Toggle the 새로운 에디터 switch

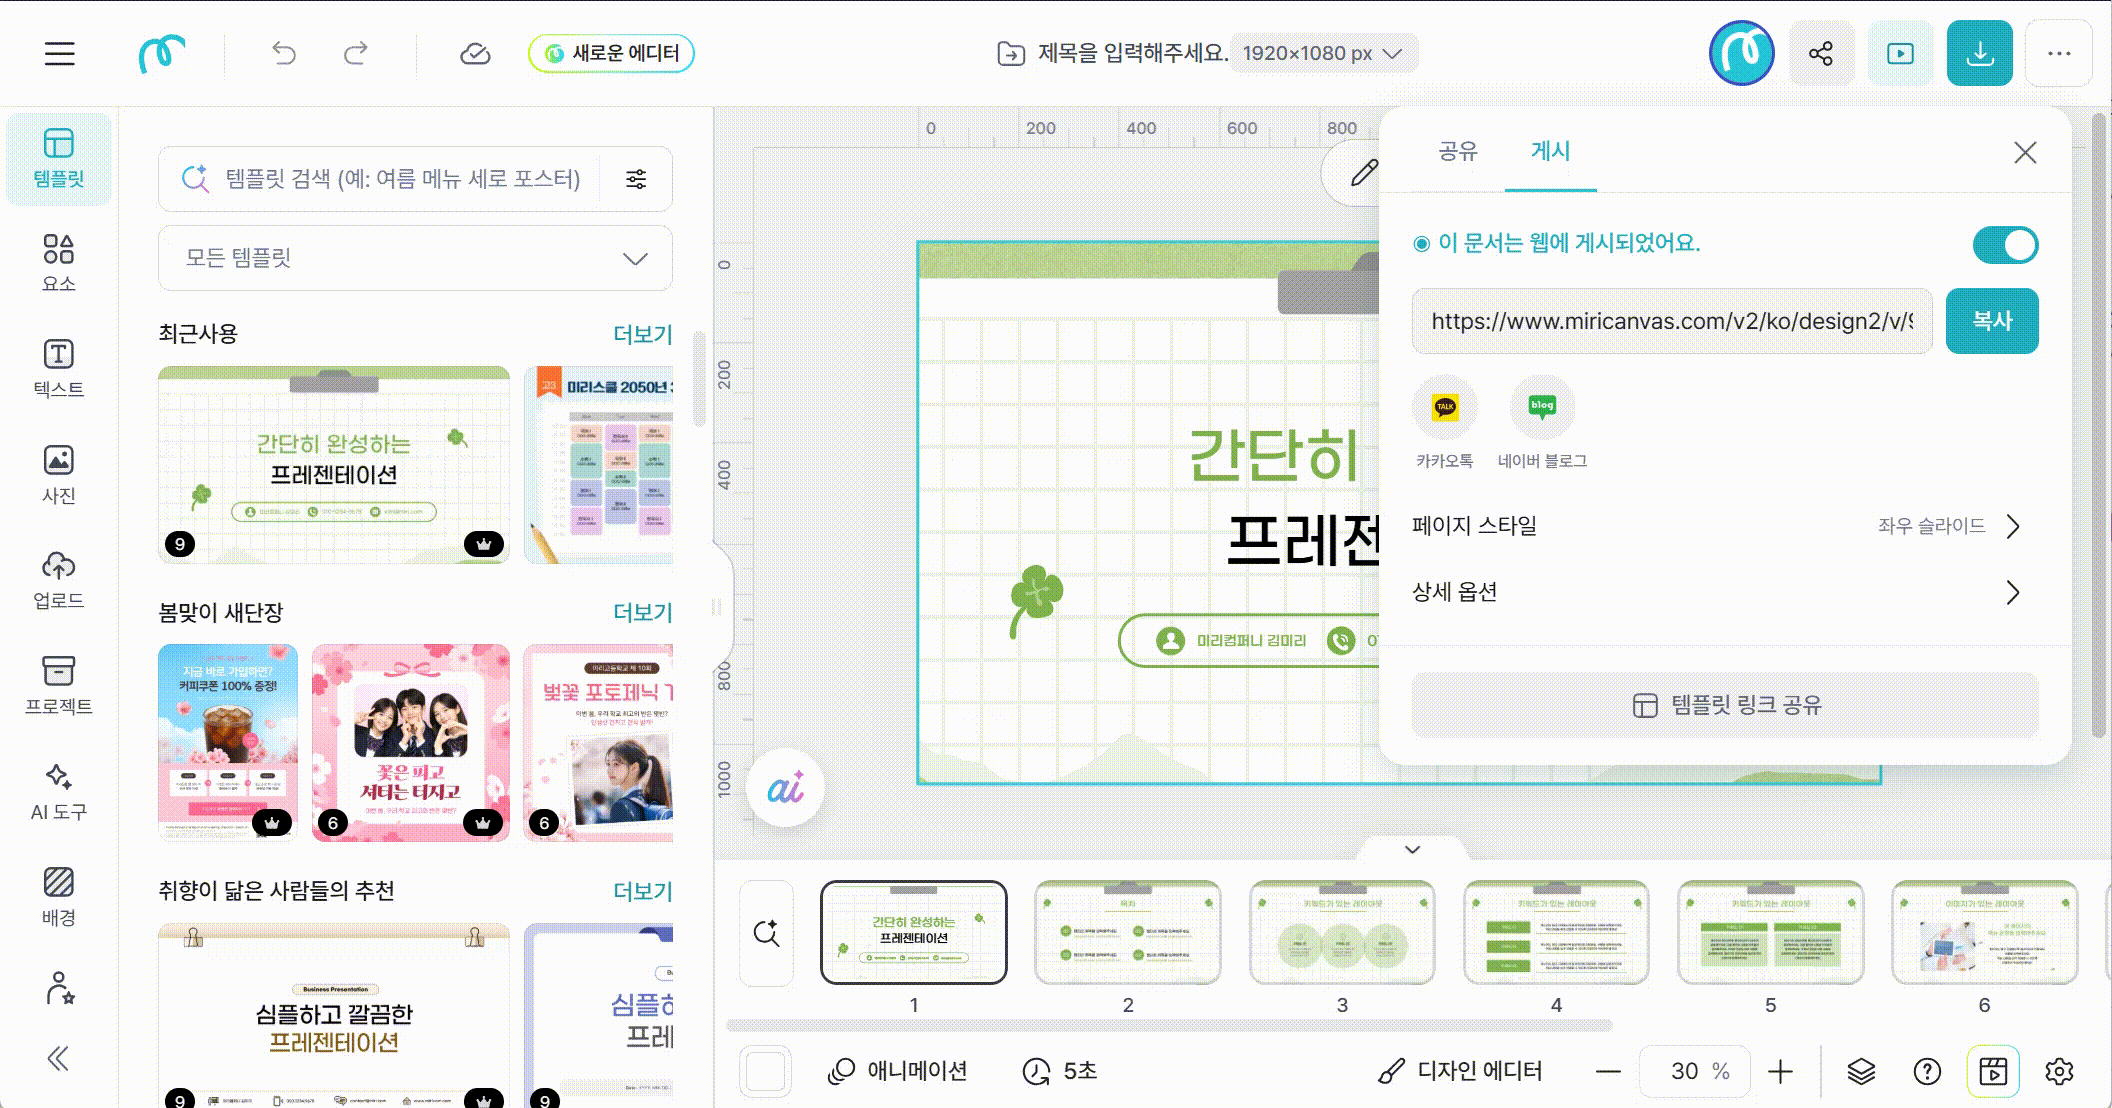pyautogui.click(x=611, y=53)
